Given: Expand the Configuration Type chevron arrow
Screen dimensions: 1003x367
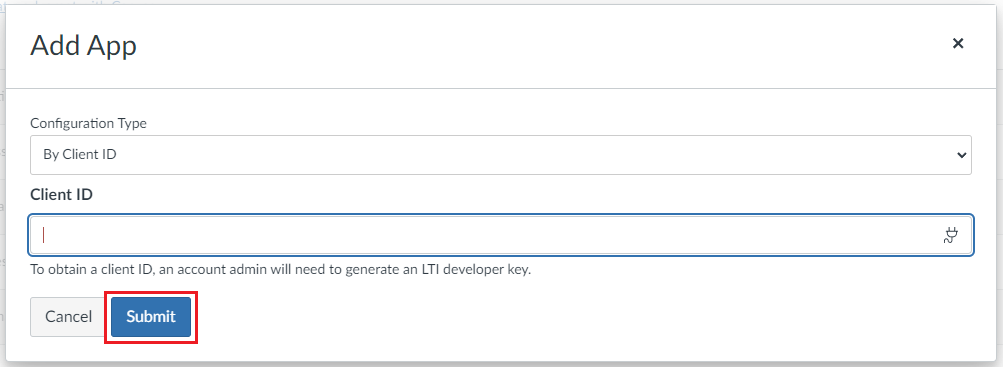Looking at the screenshot, I should pyautogui.click(x=961, y=155).
